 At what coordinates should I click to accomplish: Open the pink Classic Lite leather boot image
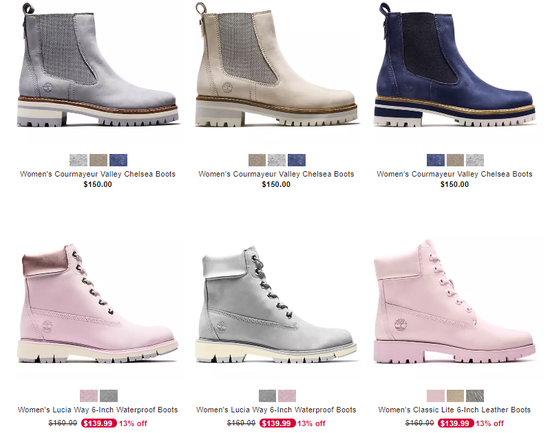click(455, 302)
